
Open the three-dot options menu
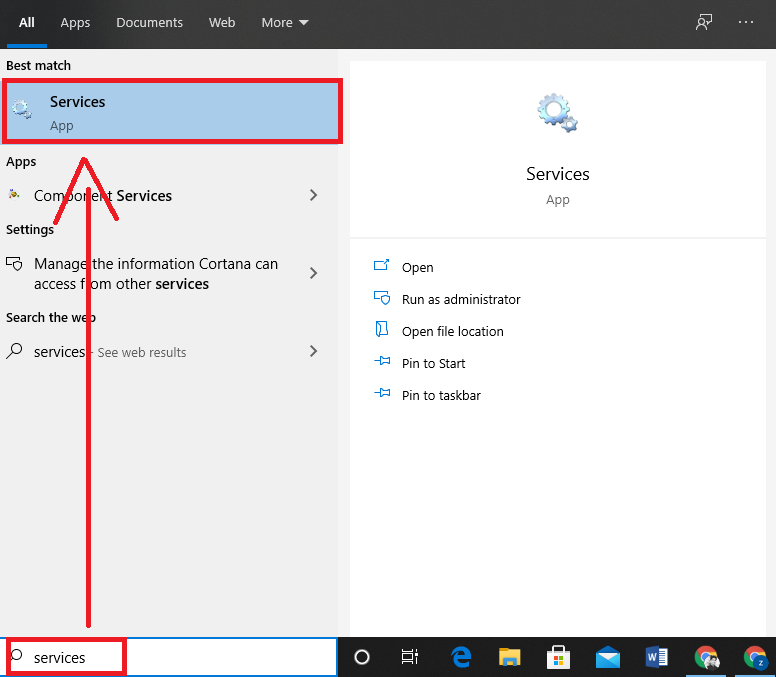(745, 22)
